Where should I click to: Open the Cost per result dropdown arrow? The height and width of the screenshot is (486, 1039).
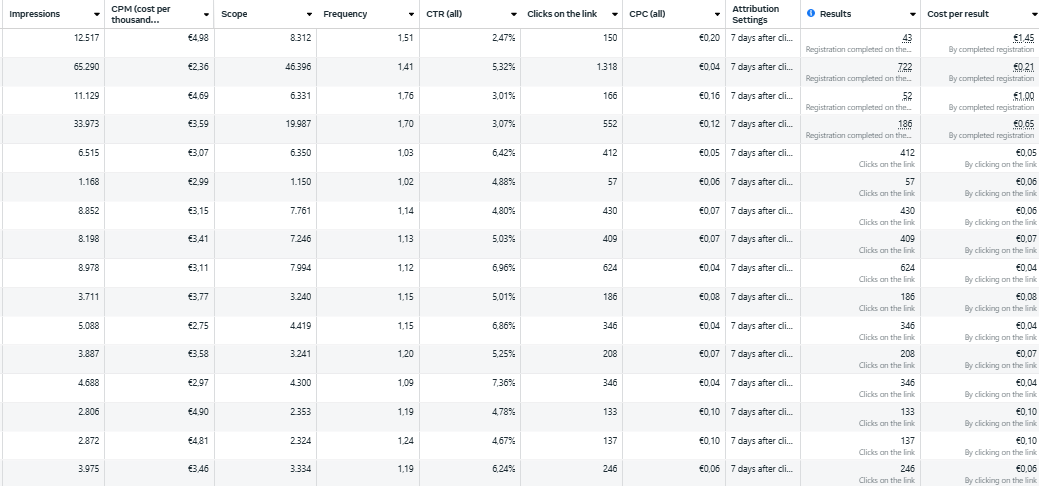pyautogui.click(x=1033, y=15)
